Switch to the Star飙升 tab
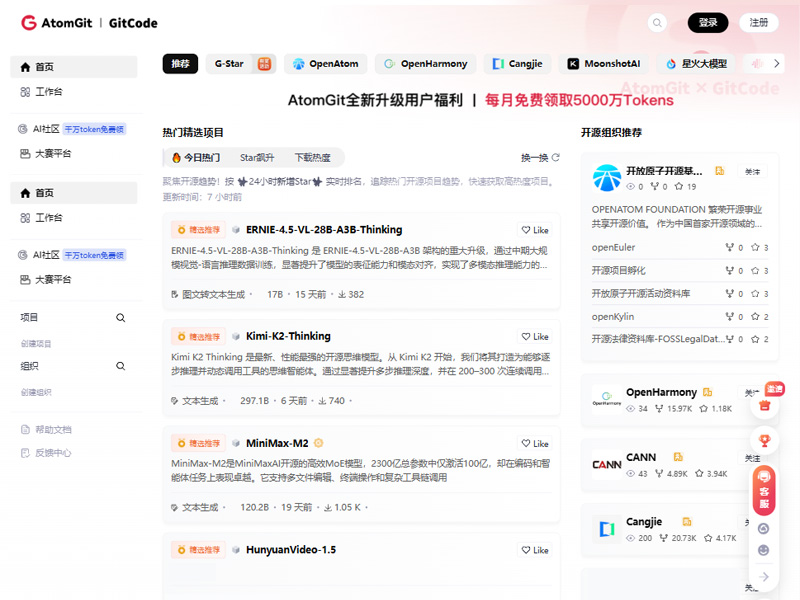The image size is (800, 600). tap(257, 158)
